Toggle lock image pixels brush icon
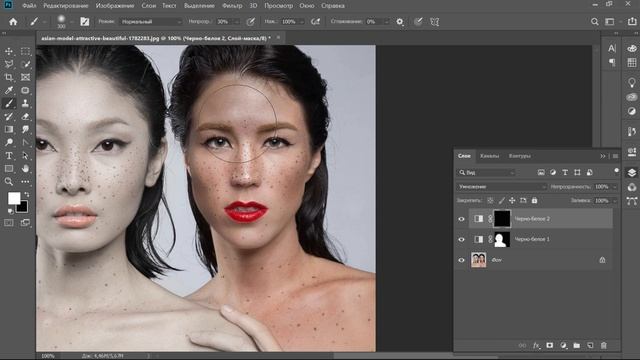Image resolution: width=640 pixels, height=360 pixels. point(501,200)
